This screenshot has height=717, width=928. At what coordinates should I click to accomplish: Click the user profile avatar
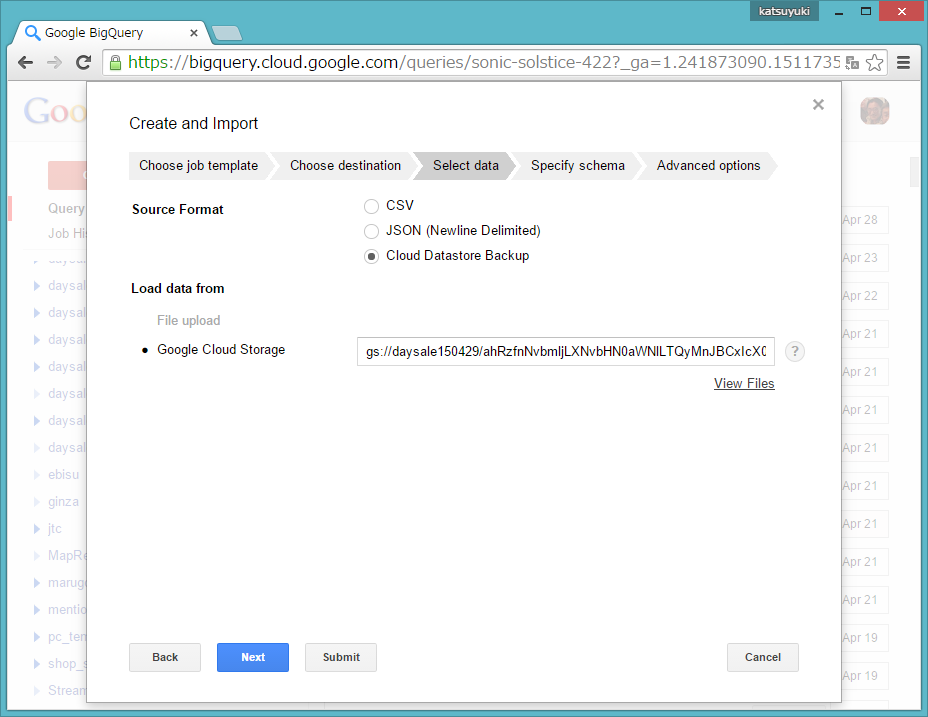875,111
